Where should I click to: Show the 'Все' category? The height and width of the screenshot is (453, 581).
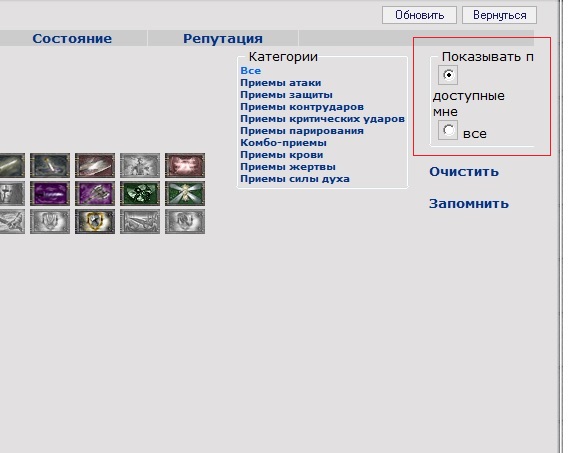point(250,71)
